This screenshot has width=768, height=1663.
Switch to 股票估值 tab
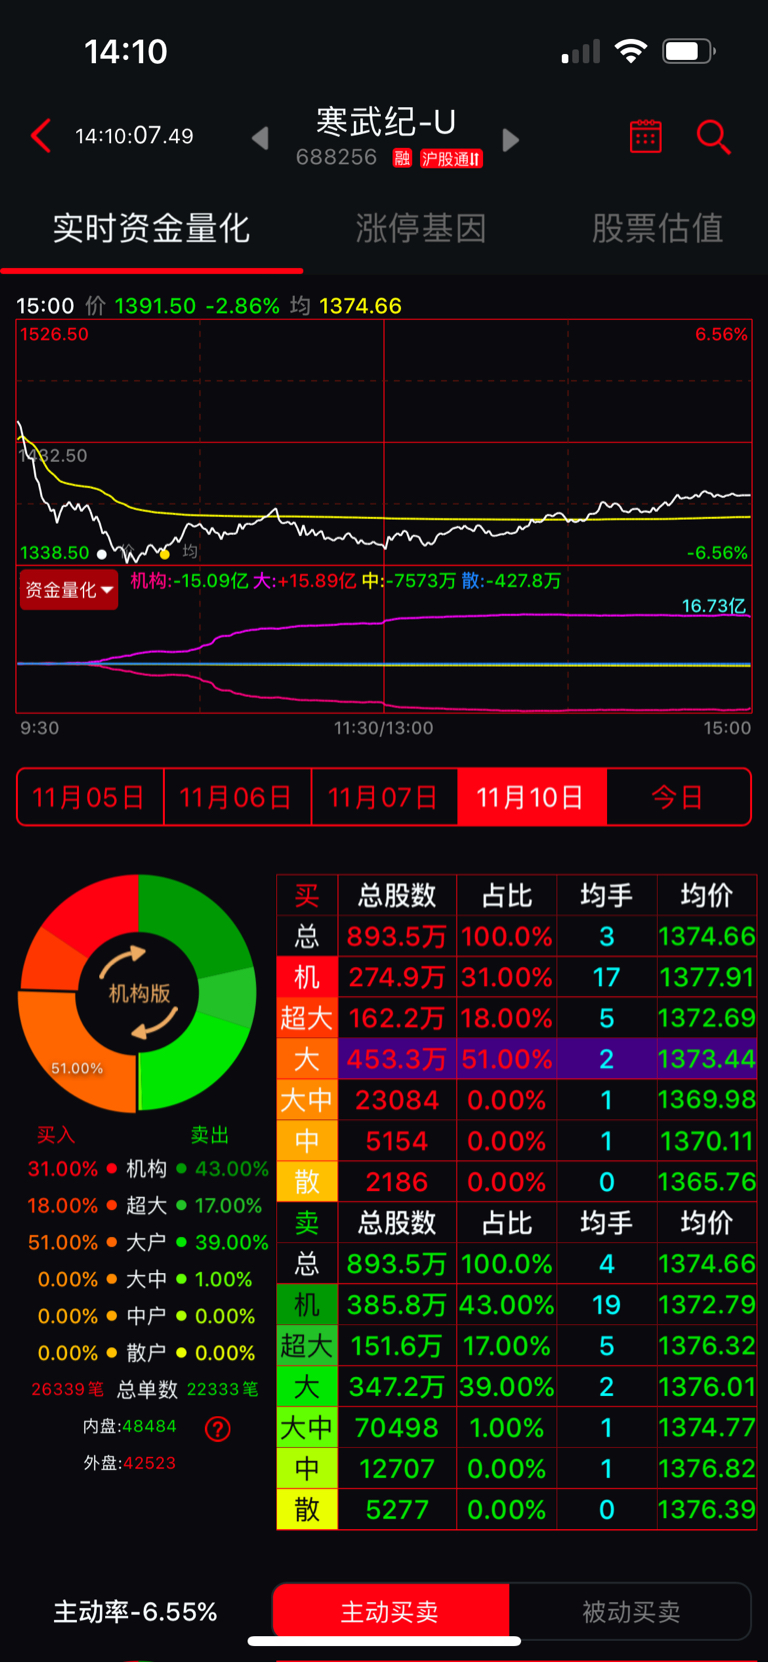tap(657, 228)
